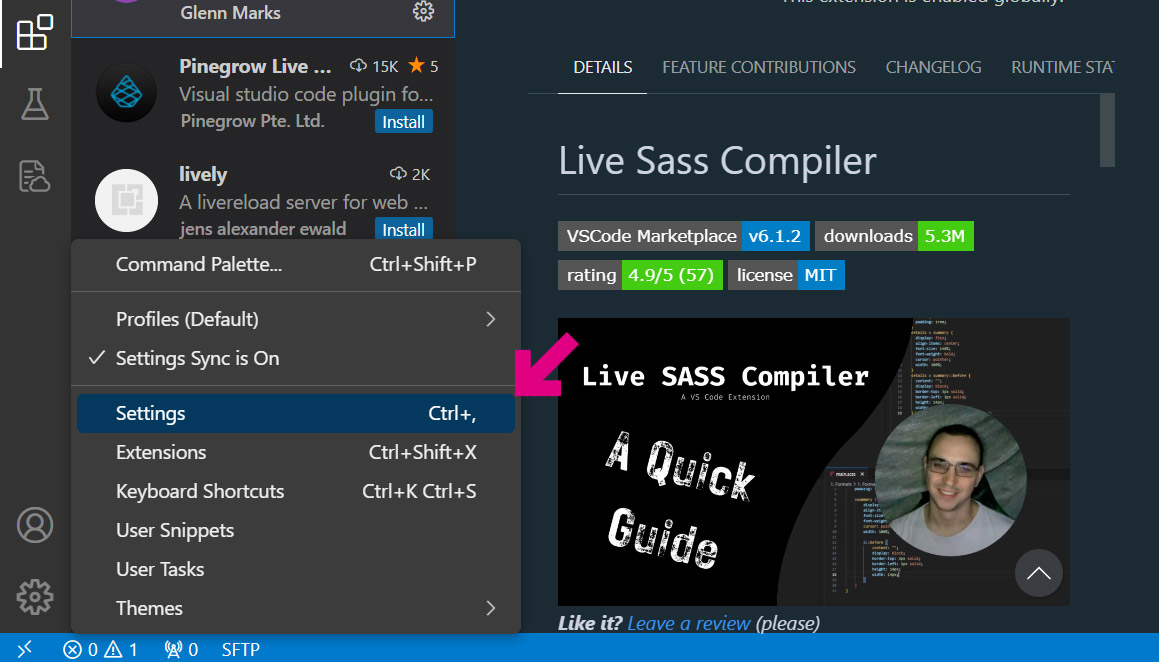Click the rating 4.9/5 (57) badge
Viewport: 1159px width, 662px height.
coord(640,275)
